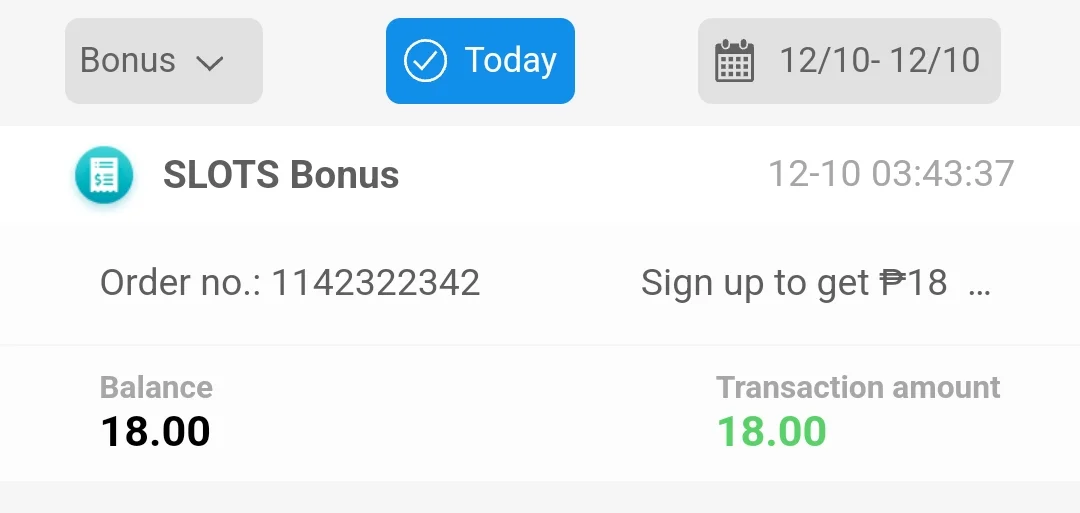Click the checkmark circle icon in Today
Viewport: 1080px width, 513px height.
point(425,61)
